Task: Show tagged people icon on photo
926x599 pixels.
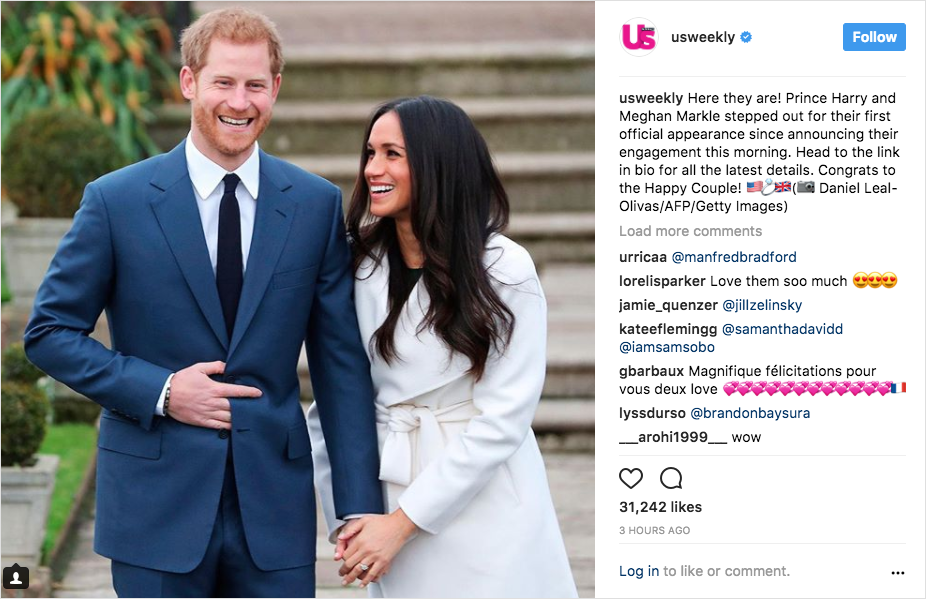Action: tap(16, 577)
